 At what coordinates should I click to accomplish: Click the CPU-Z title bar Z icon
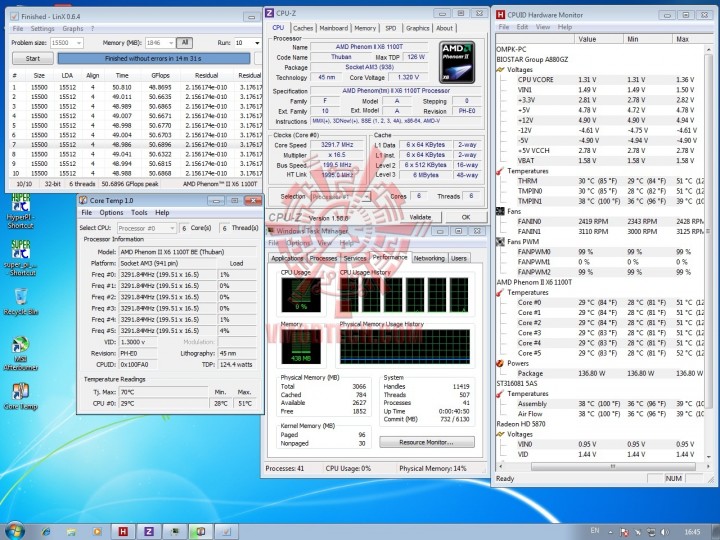click(270, 13)
